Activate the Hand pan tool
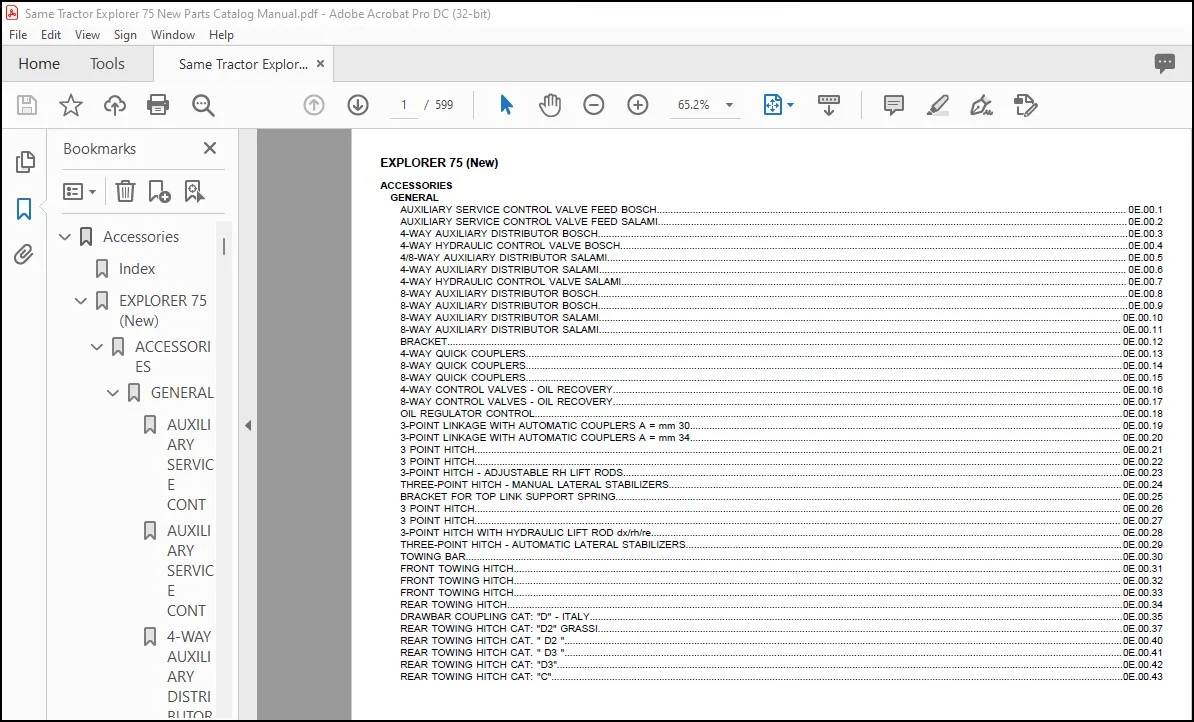The width and height of the screenshot is (1194, 722). coord(550,105)
